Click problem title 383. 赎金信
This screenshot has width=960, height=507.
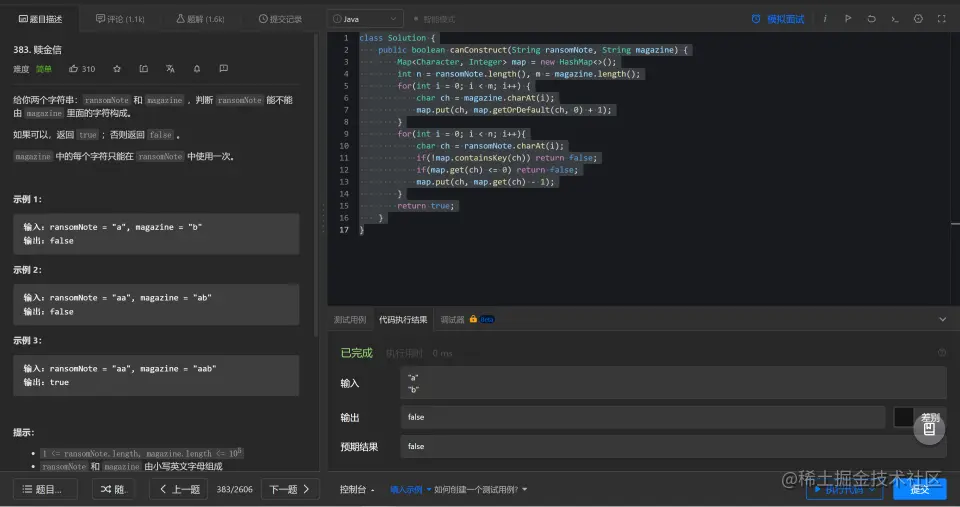tap(37, 50)
